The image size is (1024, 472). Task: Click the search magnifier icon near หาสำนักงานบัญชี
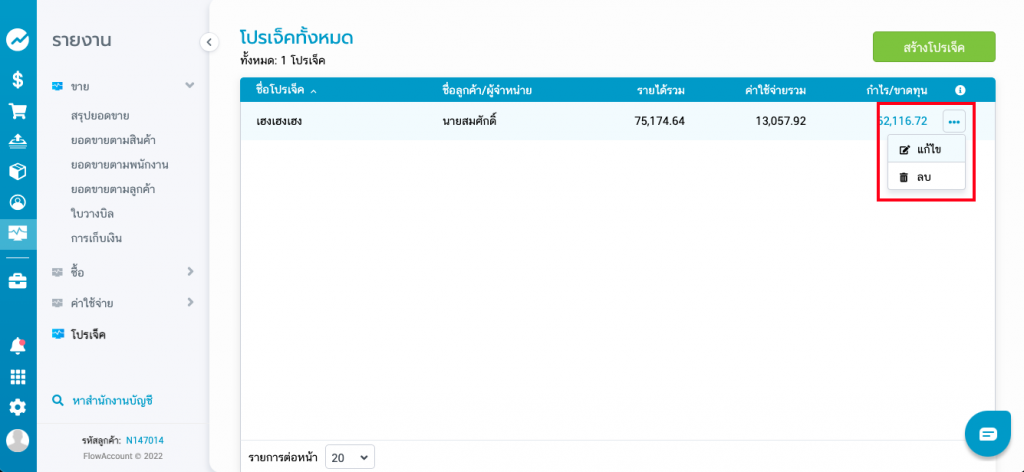coord(57,400)
